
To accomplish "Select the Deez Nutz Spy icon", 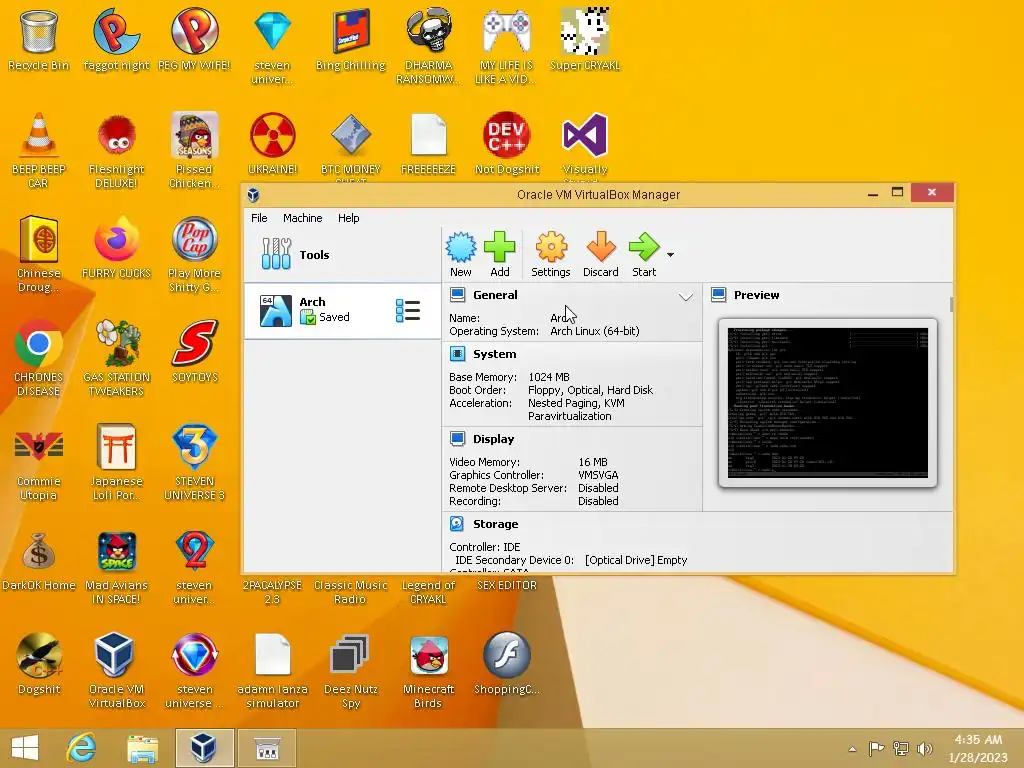I will tap(351, 670).
